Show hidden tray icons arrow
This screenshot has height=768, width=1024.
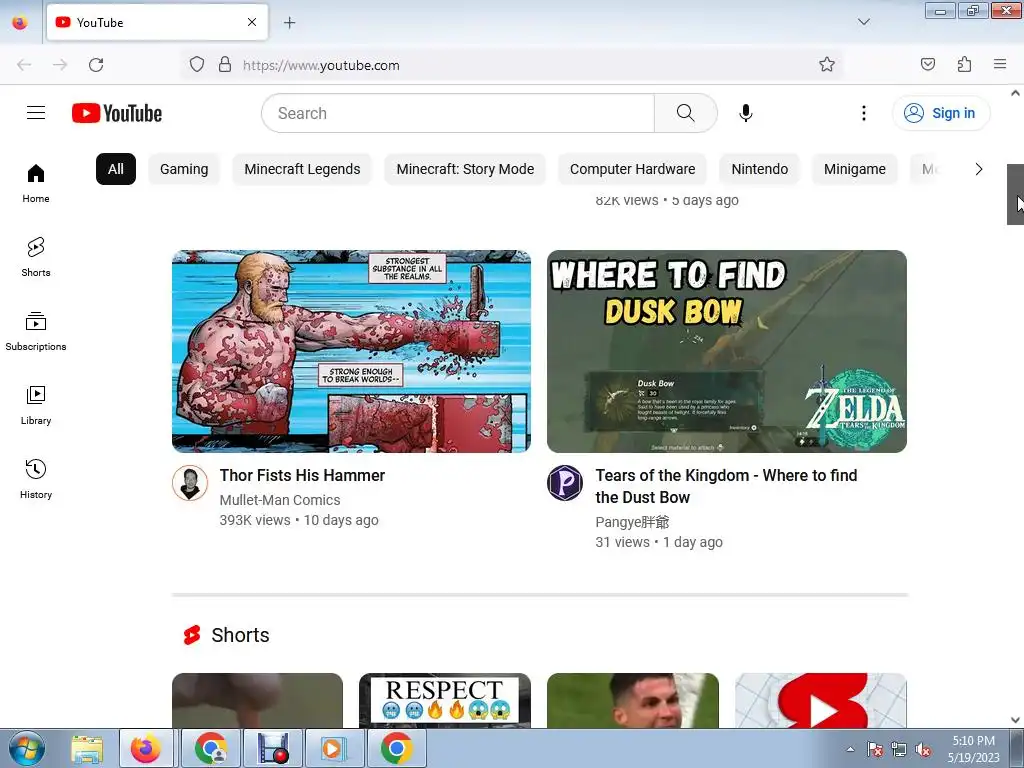850,749
